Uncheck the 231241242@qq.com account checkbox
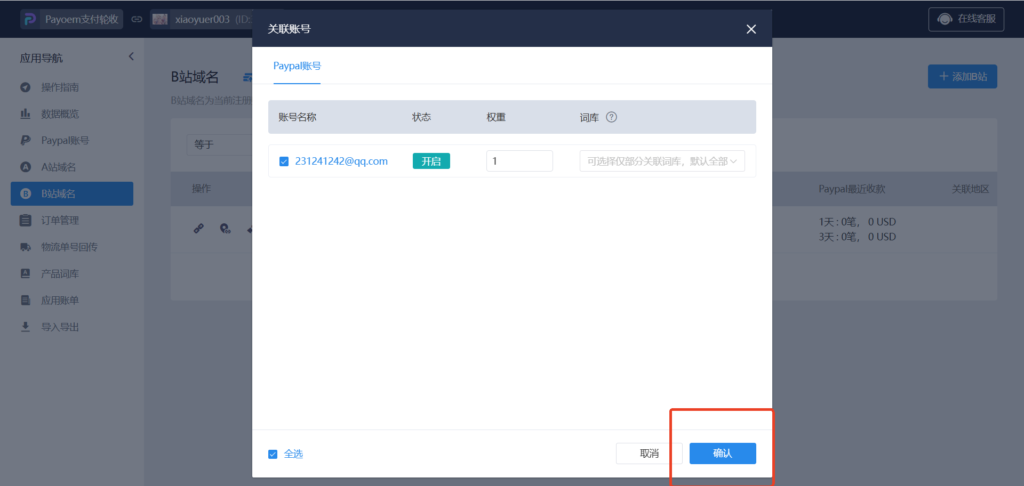Image resolution: width=1024 pixels, height=486 pixels. point(284,161)
